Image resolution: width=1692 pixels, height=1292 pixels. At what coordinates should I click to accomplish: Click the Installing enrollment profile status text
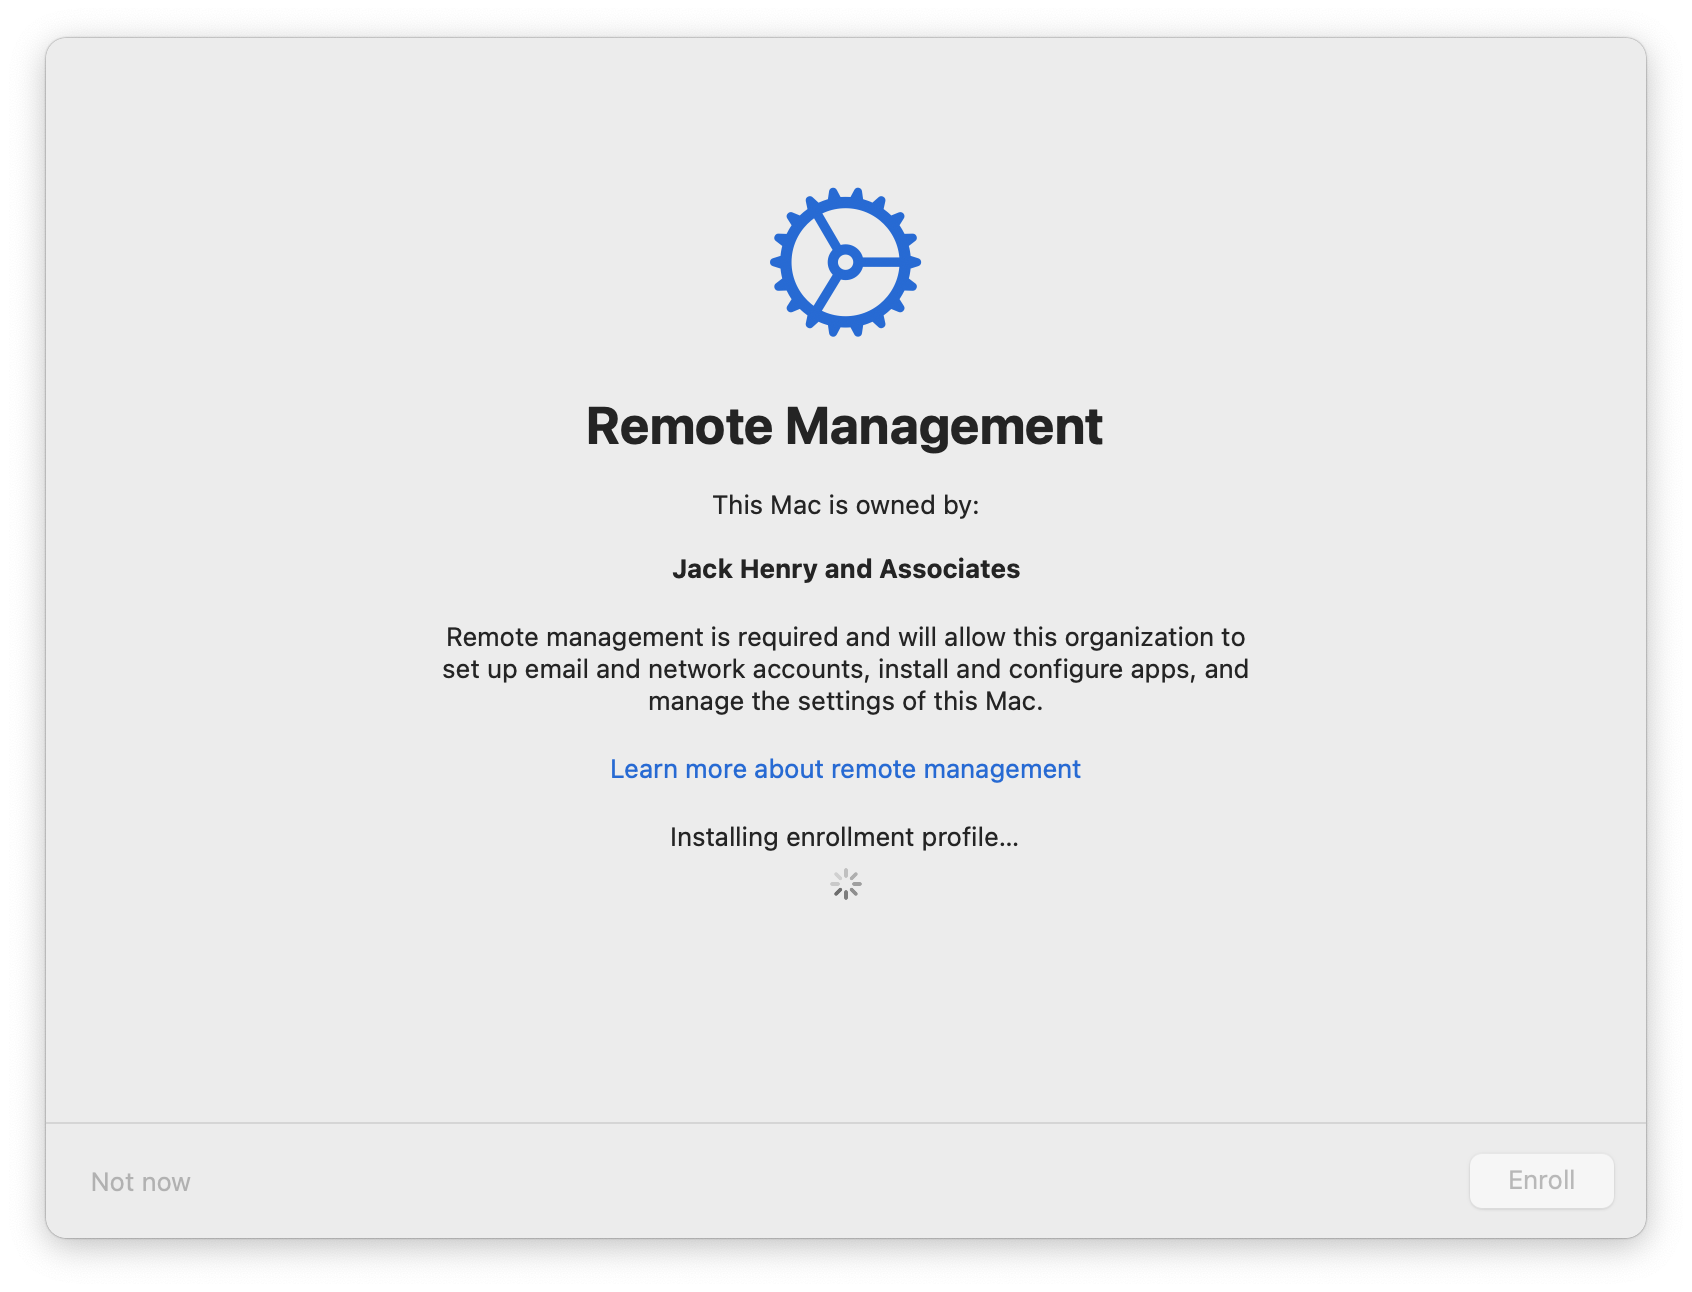[844, 837]
